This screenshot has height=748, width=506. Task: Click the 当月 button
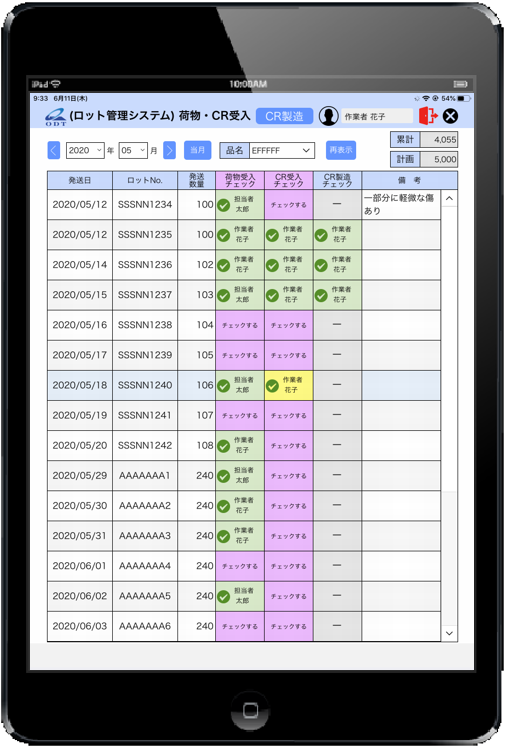197,150
